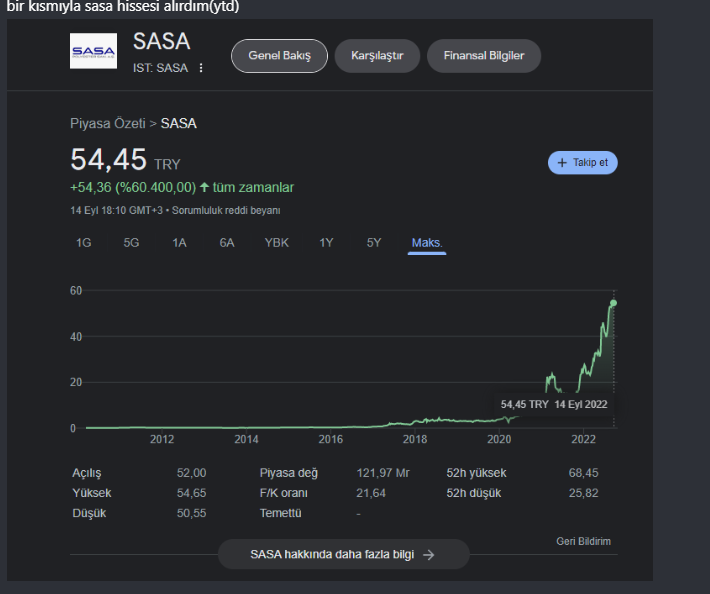The height and width of the screenshot is (594, 710).
Task: Switch chart to the 1Y range
Action: [326, 243]
